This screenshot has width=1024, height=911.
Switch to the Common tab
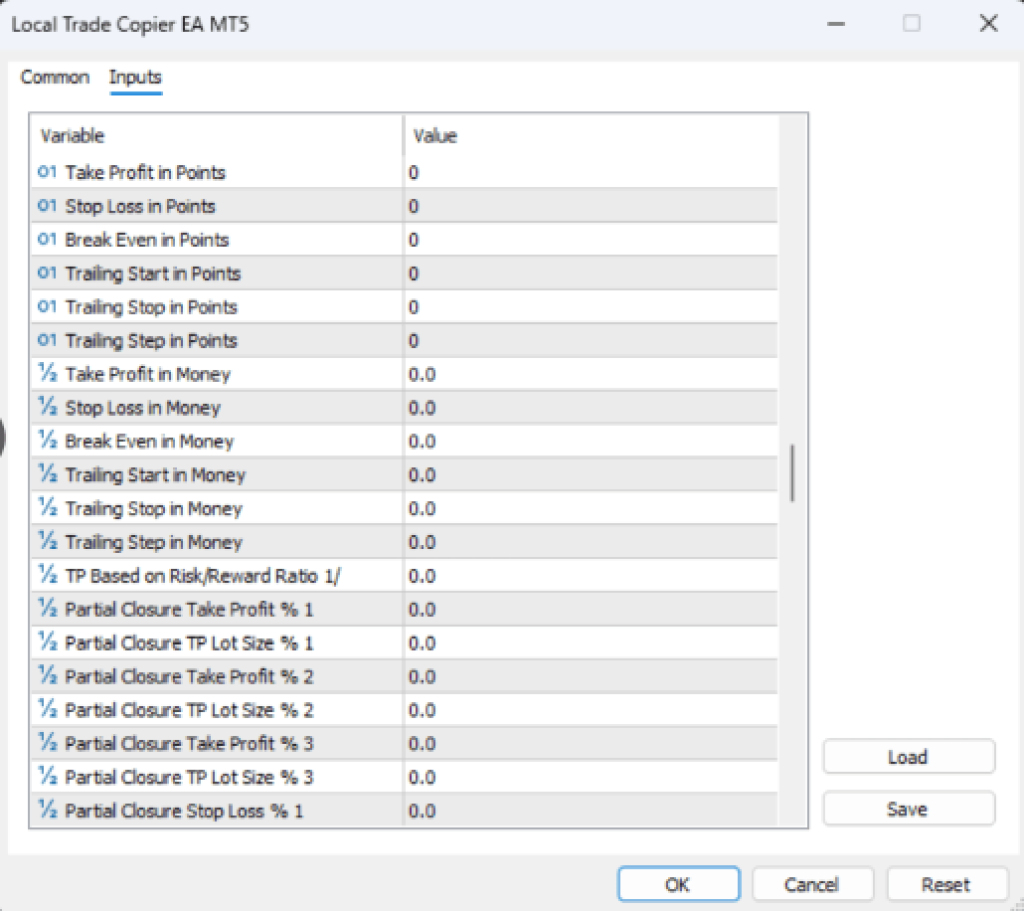[x=55, y=77]
